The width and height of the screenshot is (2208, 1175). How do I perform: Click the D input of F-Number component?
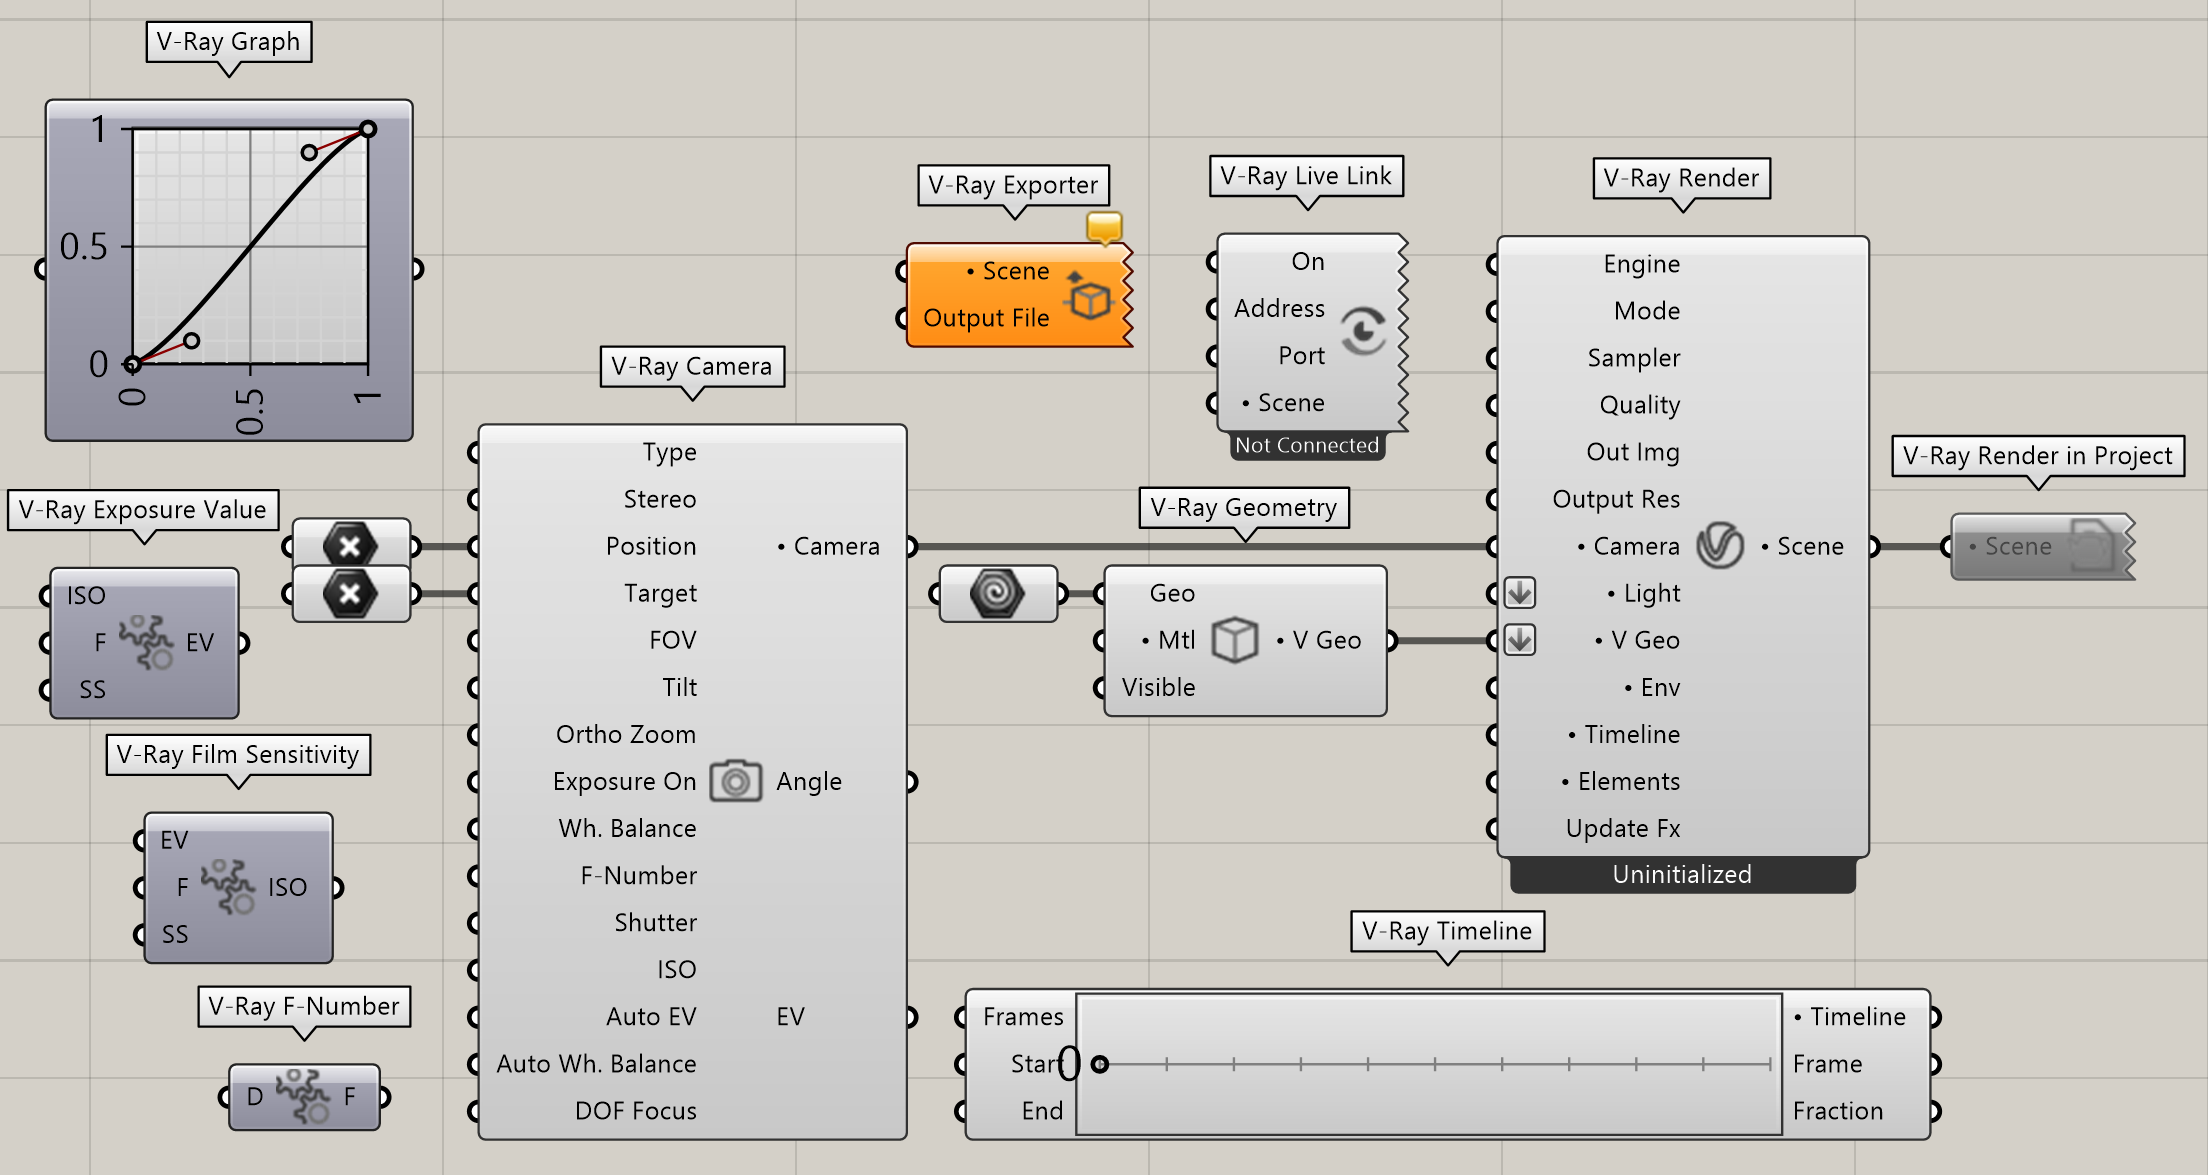pos(255,1097)
